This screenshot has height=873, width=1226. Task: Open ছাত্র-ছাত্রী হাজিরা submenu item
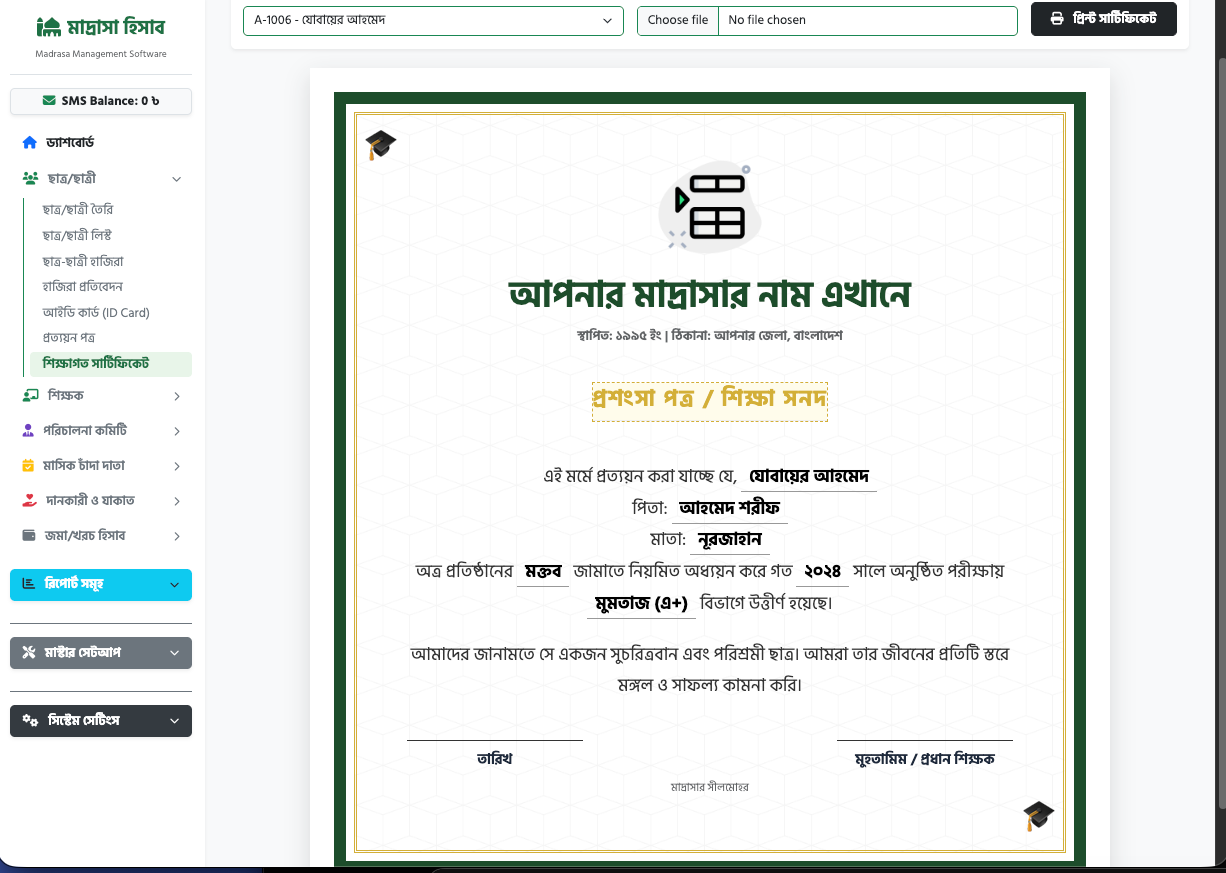coord(83,261)
